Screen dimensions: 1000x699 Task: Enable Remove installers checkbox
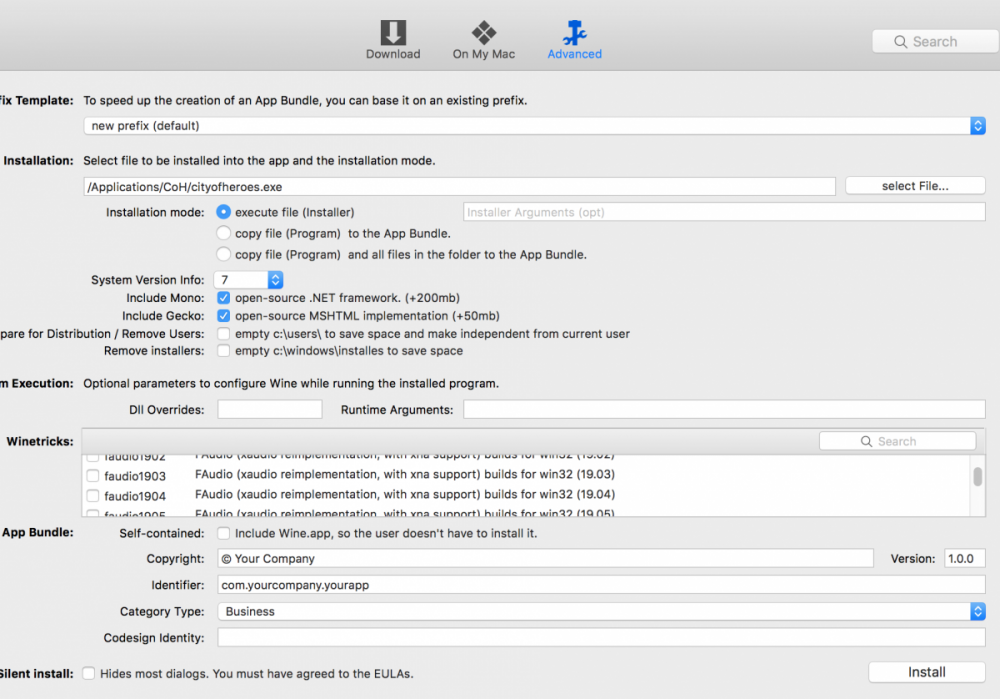pos(224,351)
